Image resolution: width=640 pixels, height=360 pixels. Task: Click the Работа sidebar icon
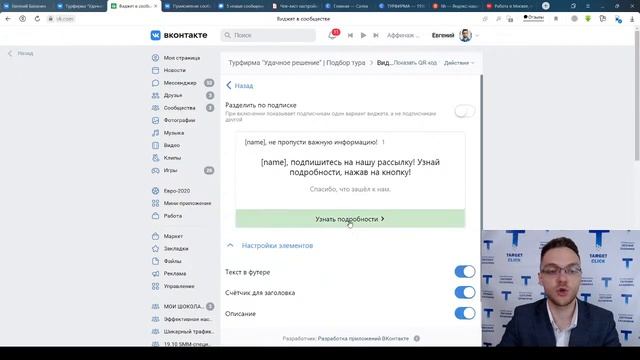(155, 216)
